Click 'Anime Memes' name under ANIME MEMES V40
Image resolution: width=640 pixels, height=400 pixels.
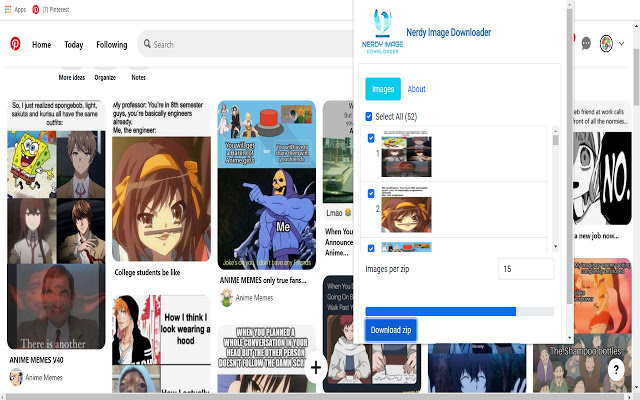[44, 378]
